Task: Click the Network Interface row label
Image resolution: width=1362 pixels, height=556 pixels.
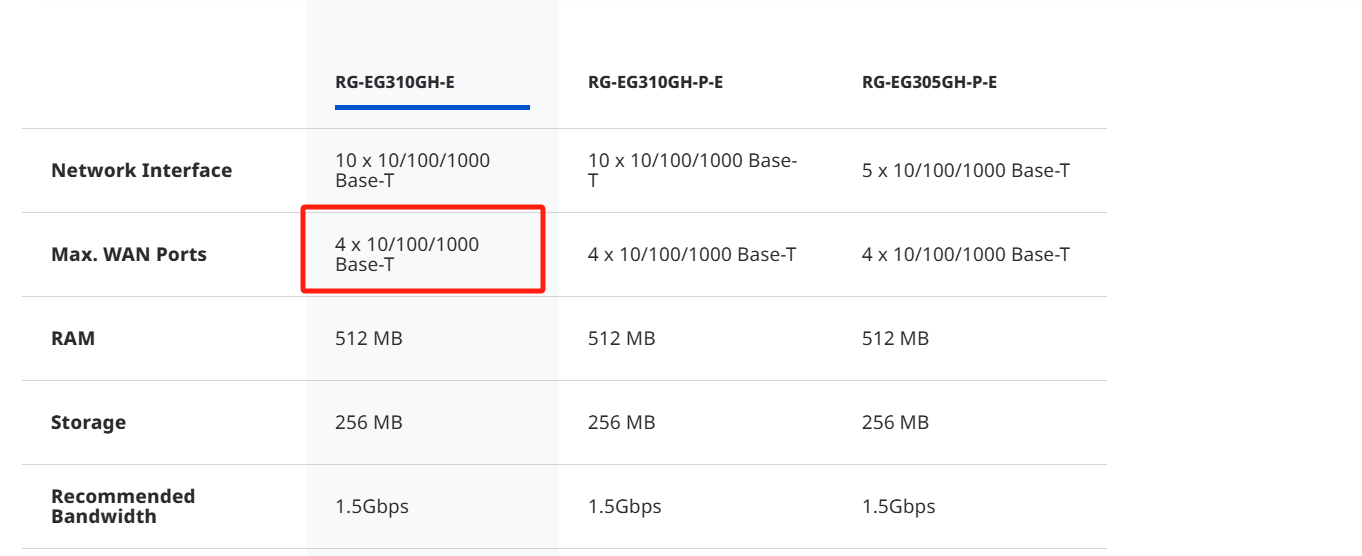Action: coord(141,170)
